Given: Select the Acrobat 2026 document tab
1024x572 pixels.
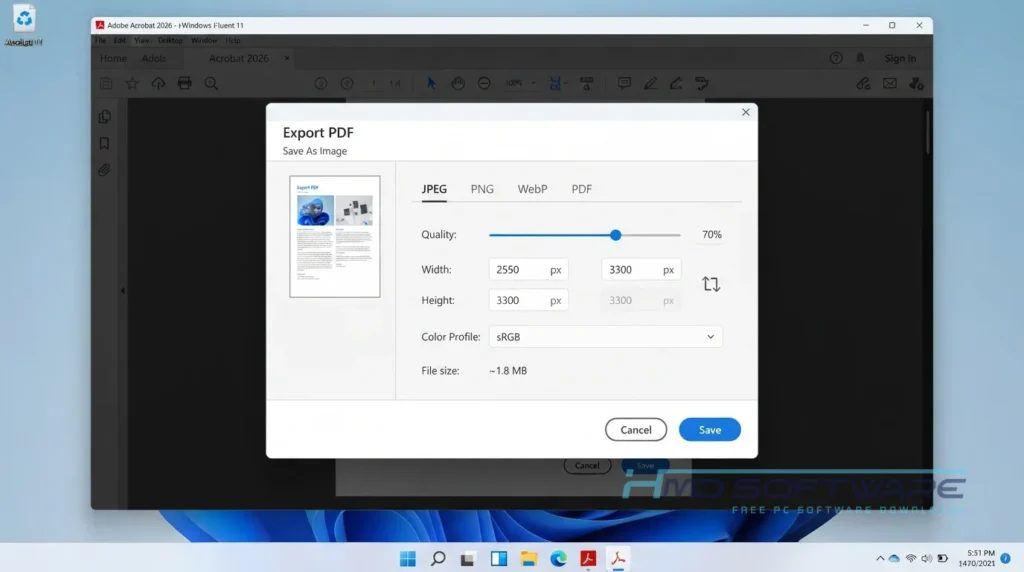Looking at the screenshot, I should pyautogui.click(x=238, y=58).
